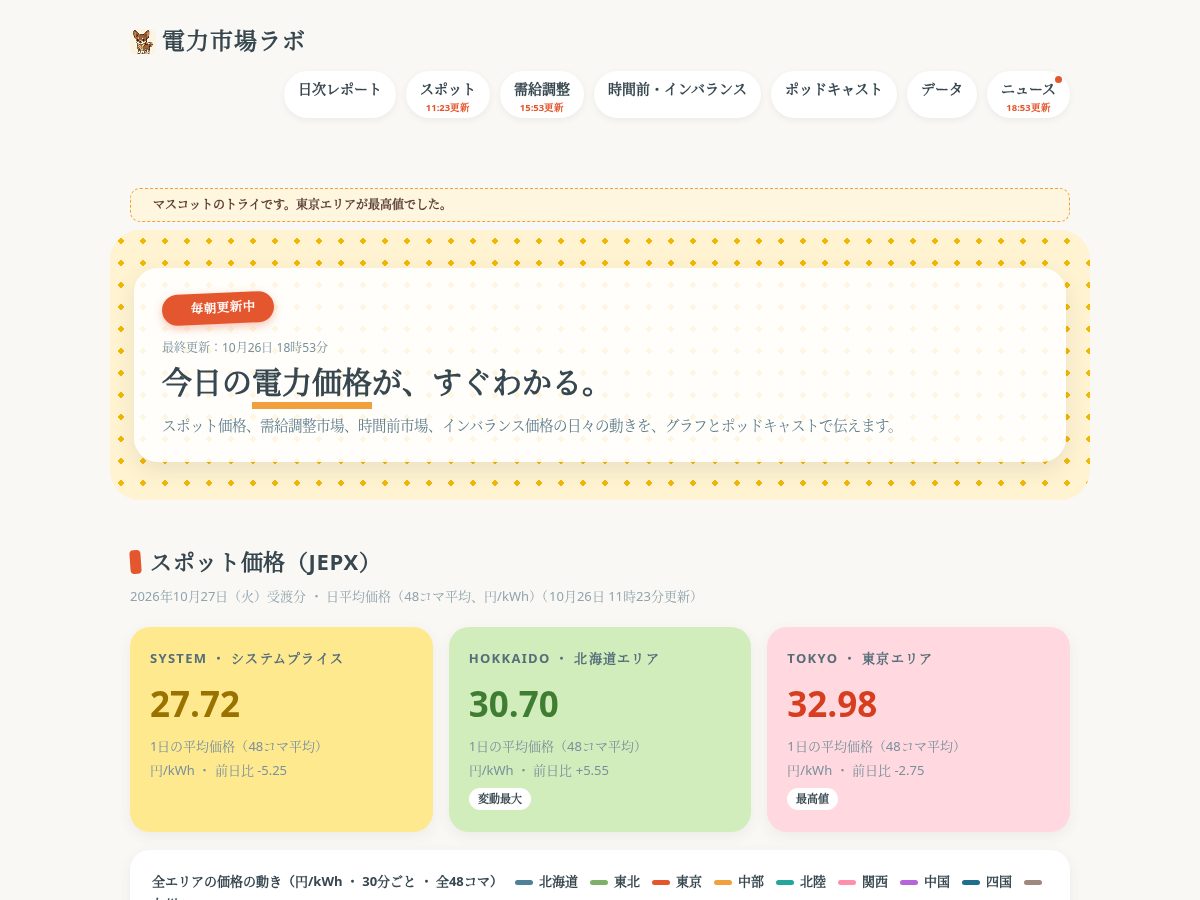1200x900 pixels.
Task: Open the ニュース nav tab
Action: tap(1028, 94)
